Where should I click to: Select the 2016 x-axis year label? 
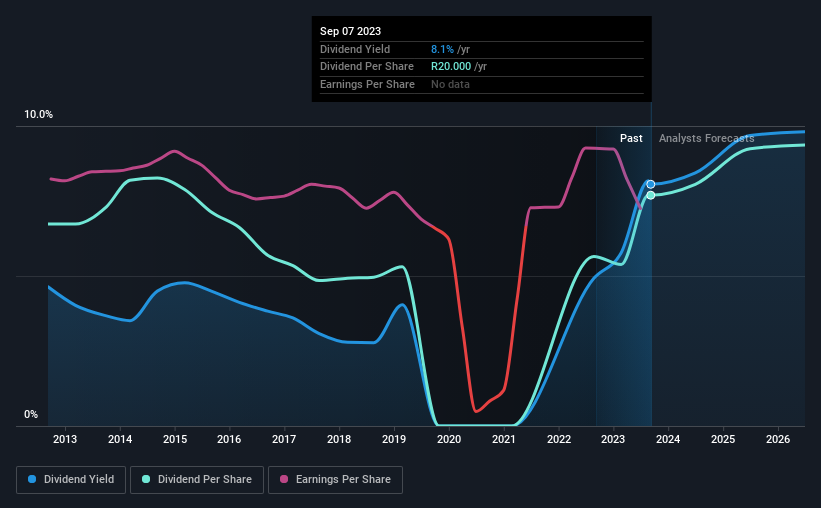[229, 439]
